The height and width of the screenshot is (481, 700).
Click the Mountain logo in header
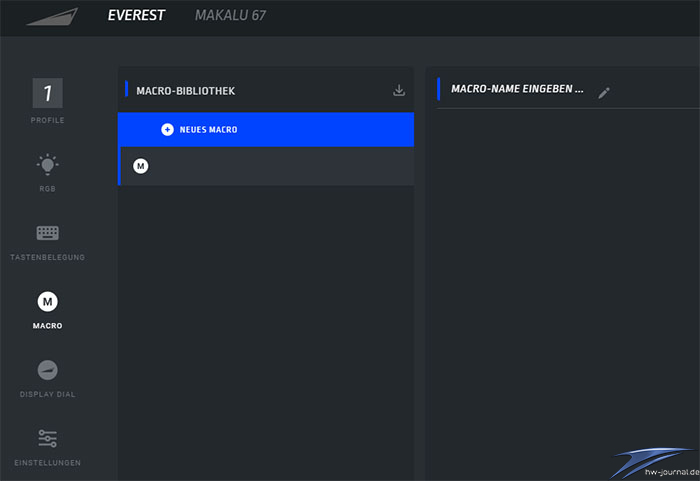pos(52,17)
